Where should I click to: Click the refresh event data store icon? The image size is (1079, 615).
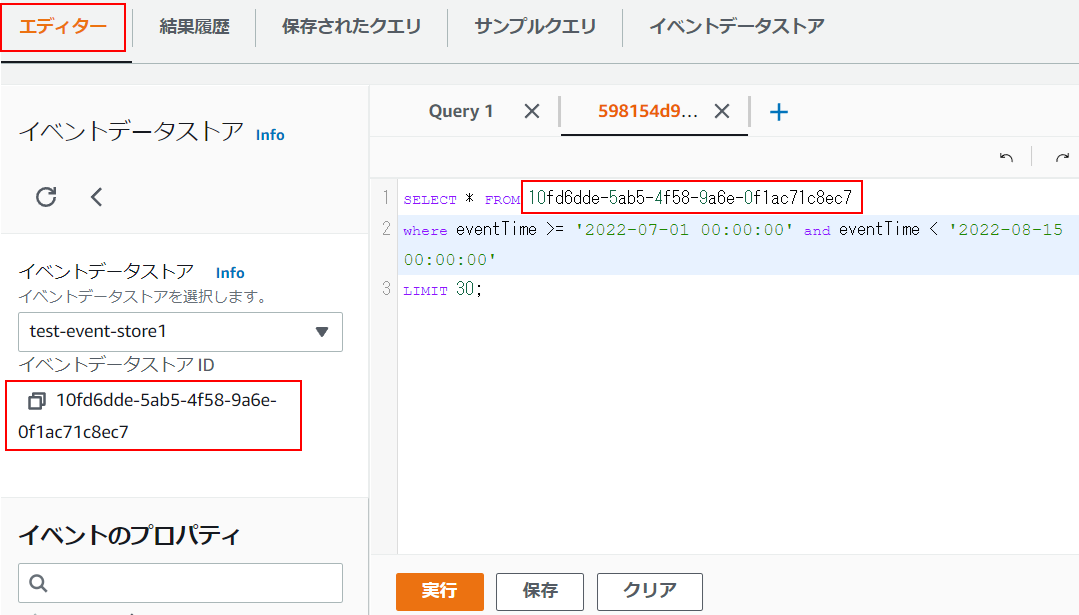coord(46,197)
